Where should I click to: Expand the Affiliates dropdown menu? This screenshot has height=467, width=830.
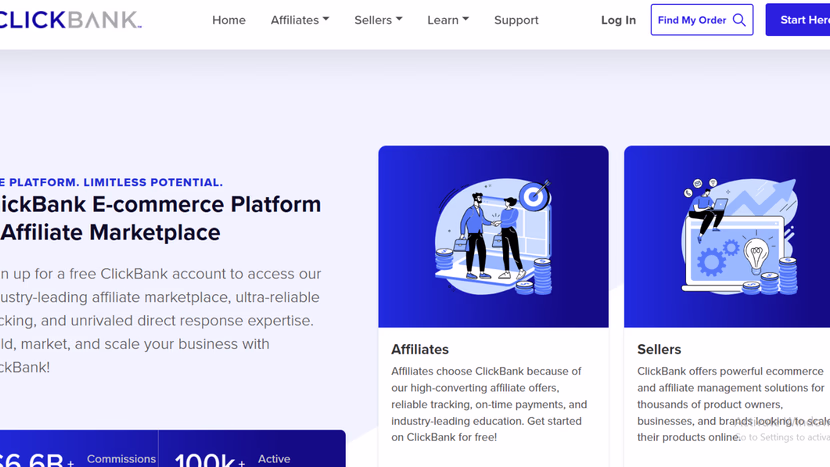[x=300, y=20]
